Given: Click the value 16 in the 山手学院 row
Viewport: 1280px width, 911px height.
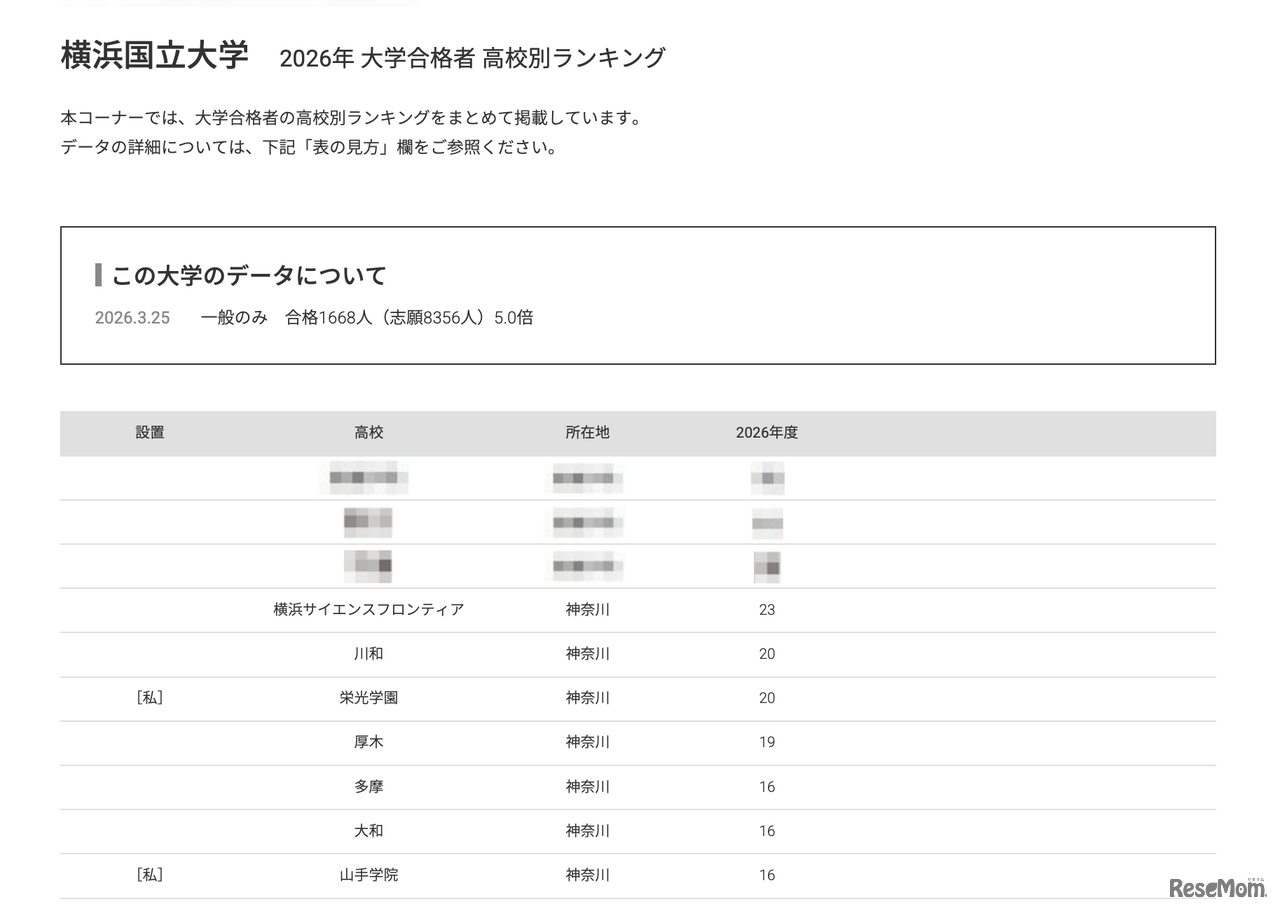Looking at the screenshot, I should pyautogui.click(x=767, y=875).
